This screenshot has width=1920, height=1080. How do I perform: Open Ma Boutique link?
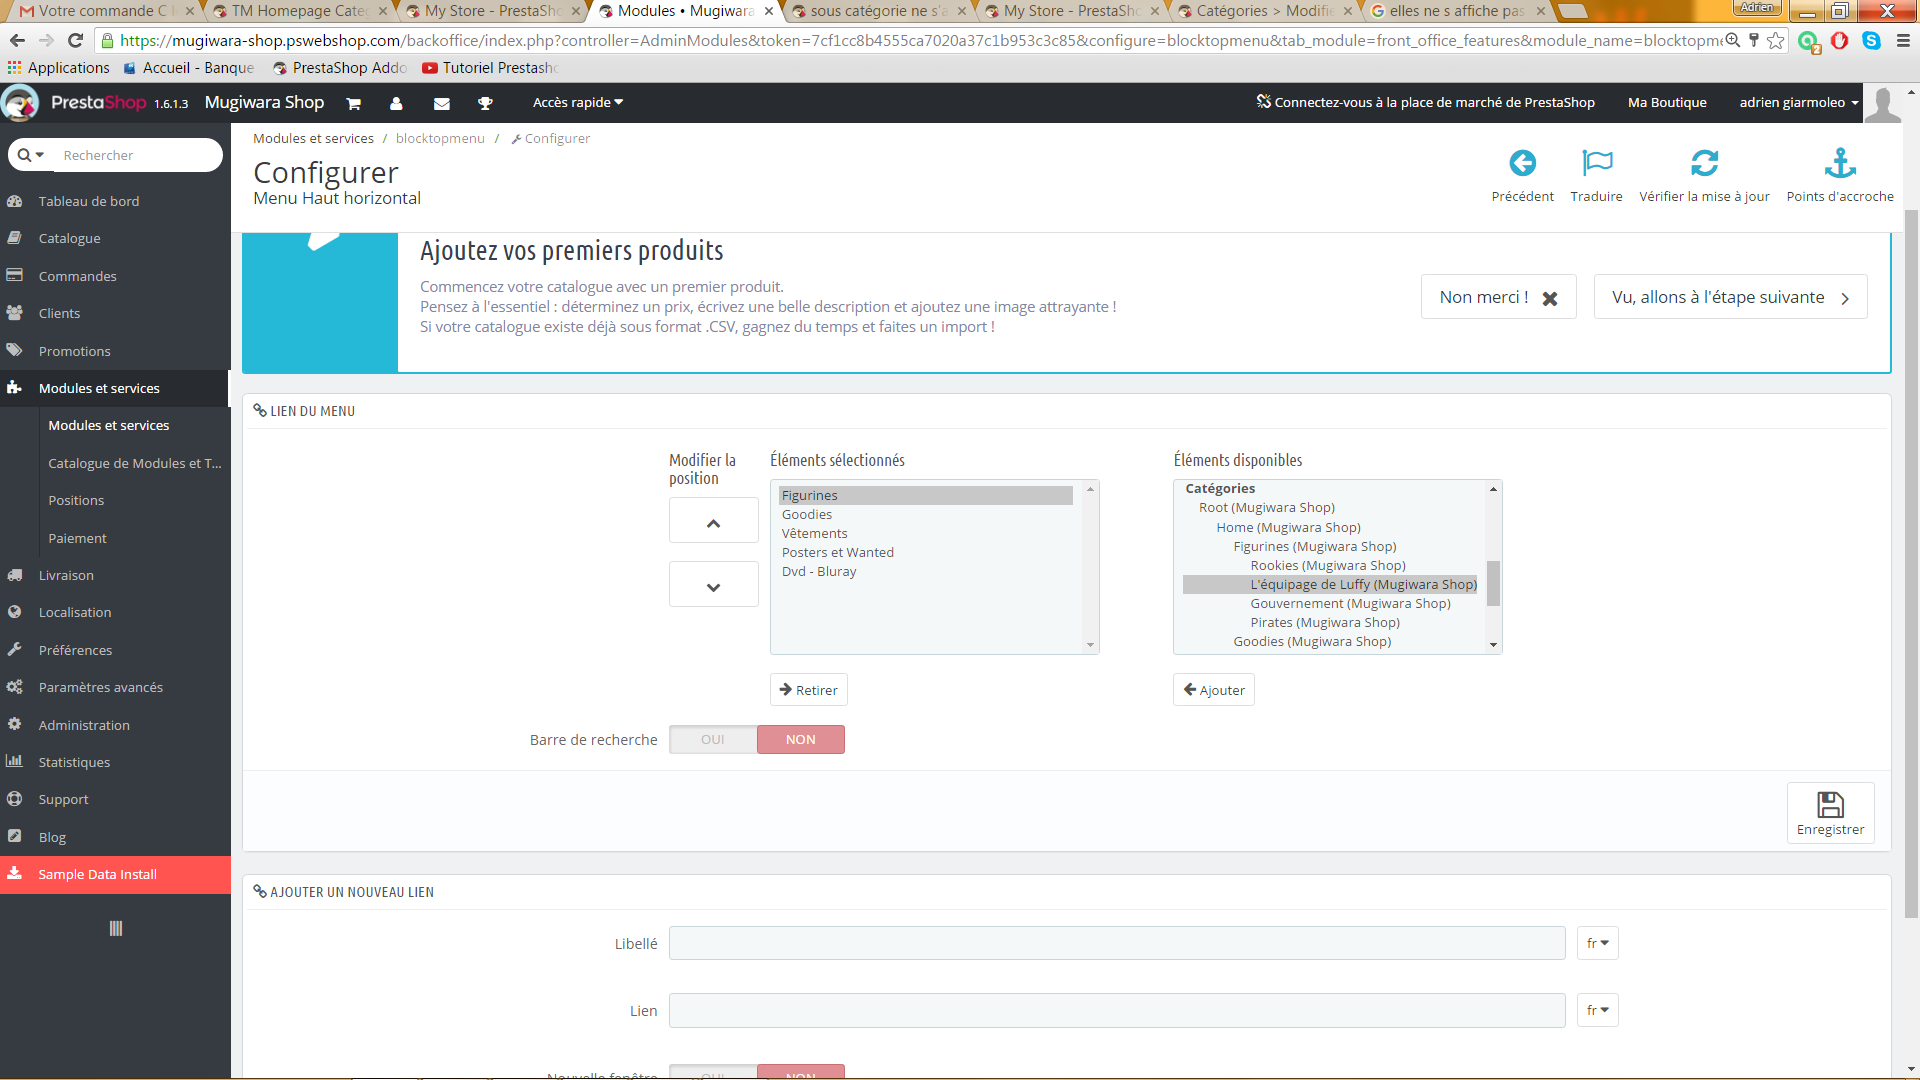1667,103
